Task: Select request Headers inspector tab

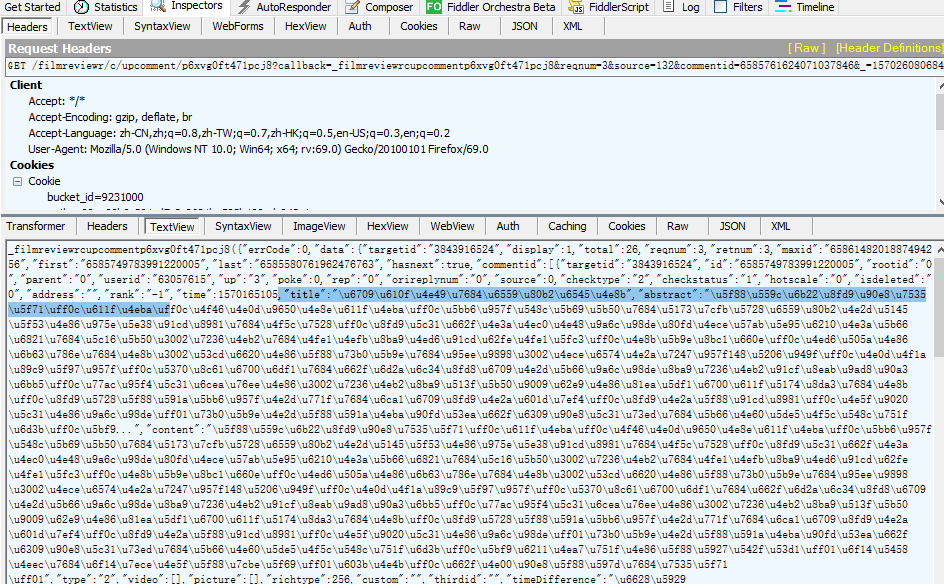Action: [27, 26]
